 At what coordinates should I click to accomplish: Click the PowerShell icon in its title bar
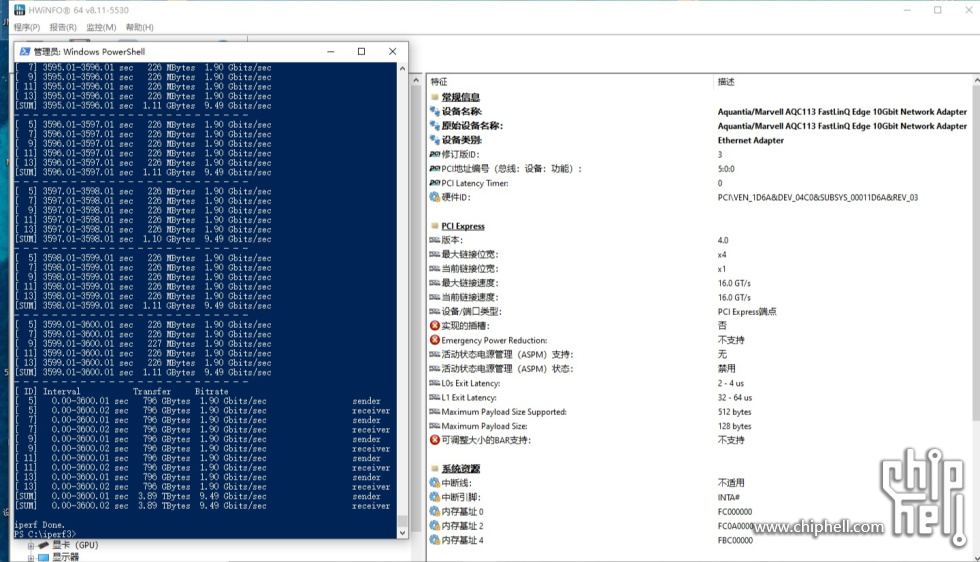pos(25,51)
